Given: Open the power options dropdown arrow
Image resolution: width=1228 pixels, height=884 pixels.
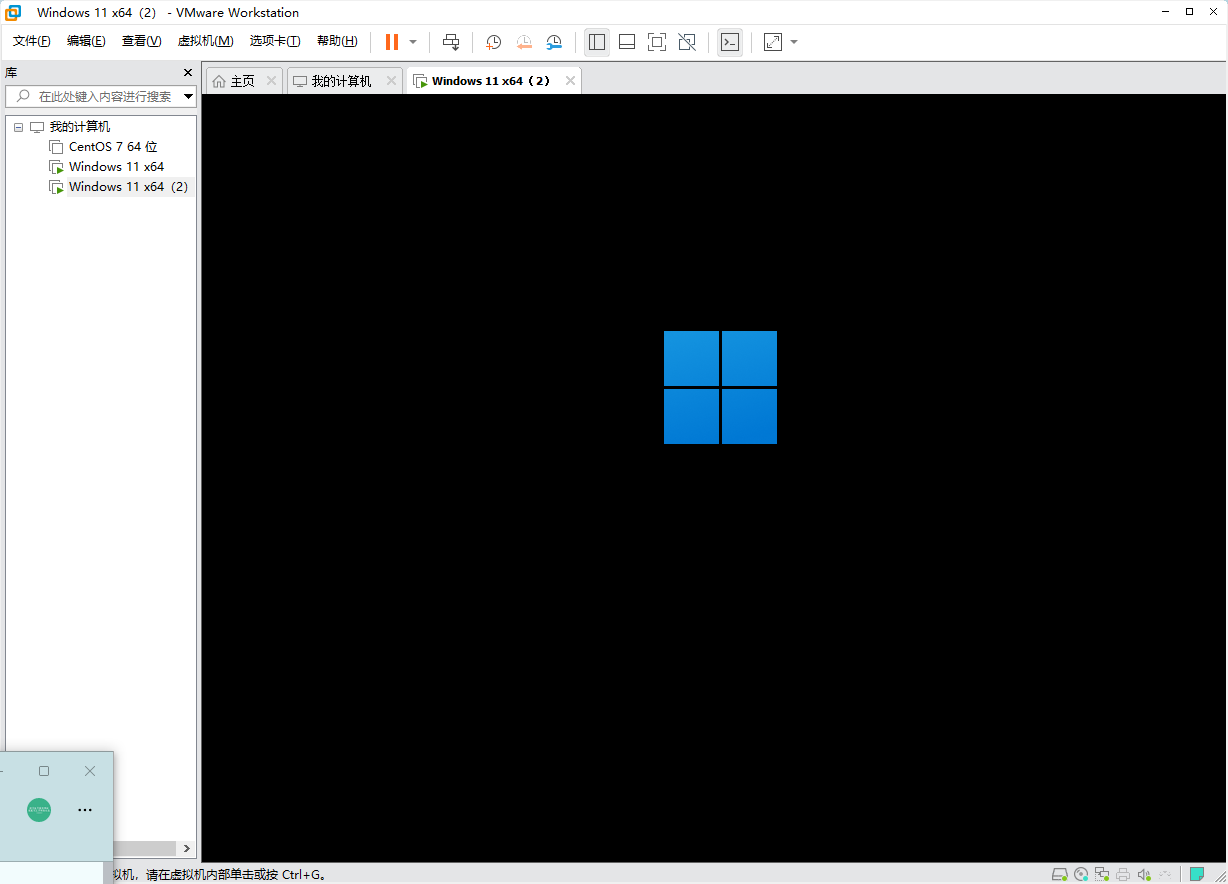Looking at the screenshot, I should (413, 42).
